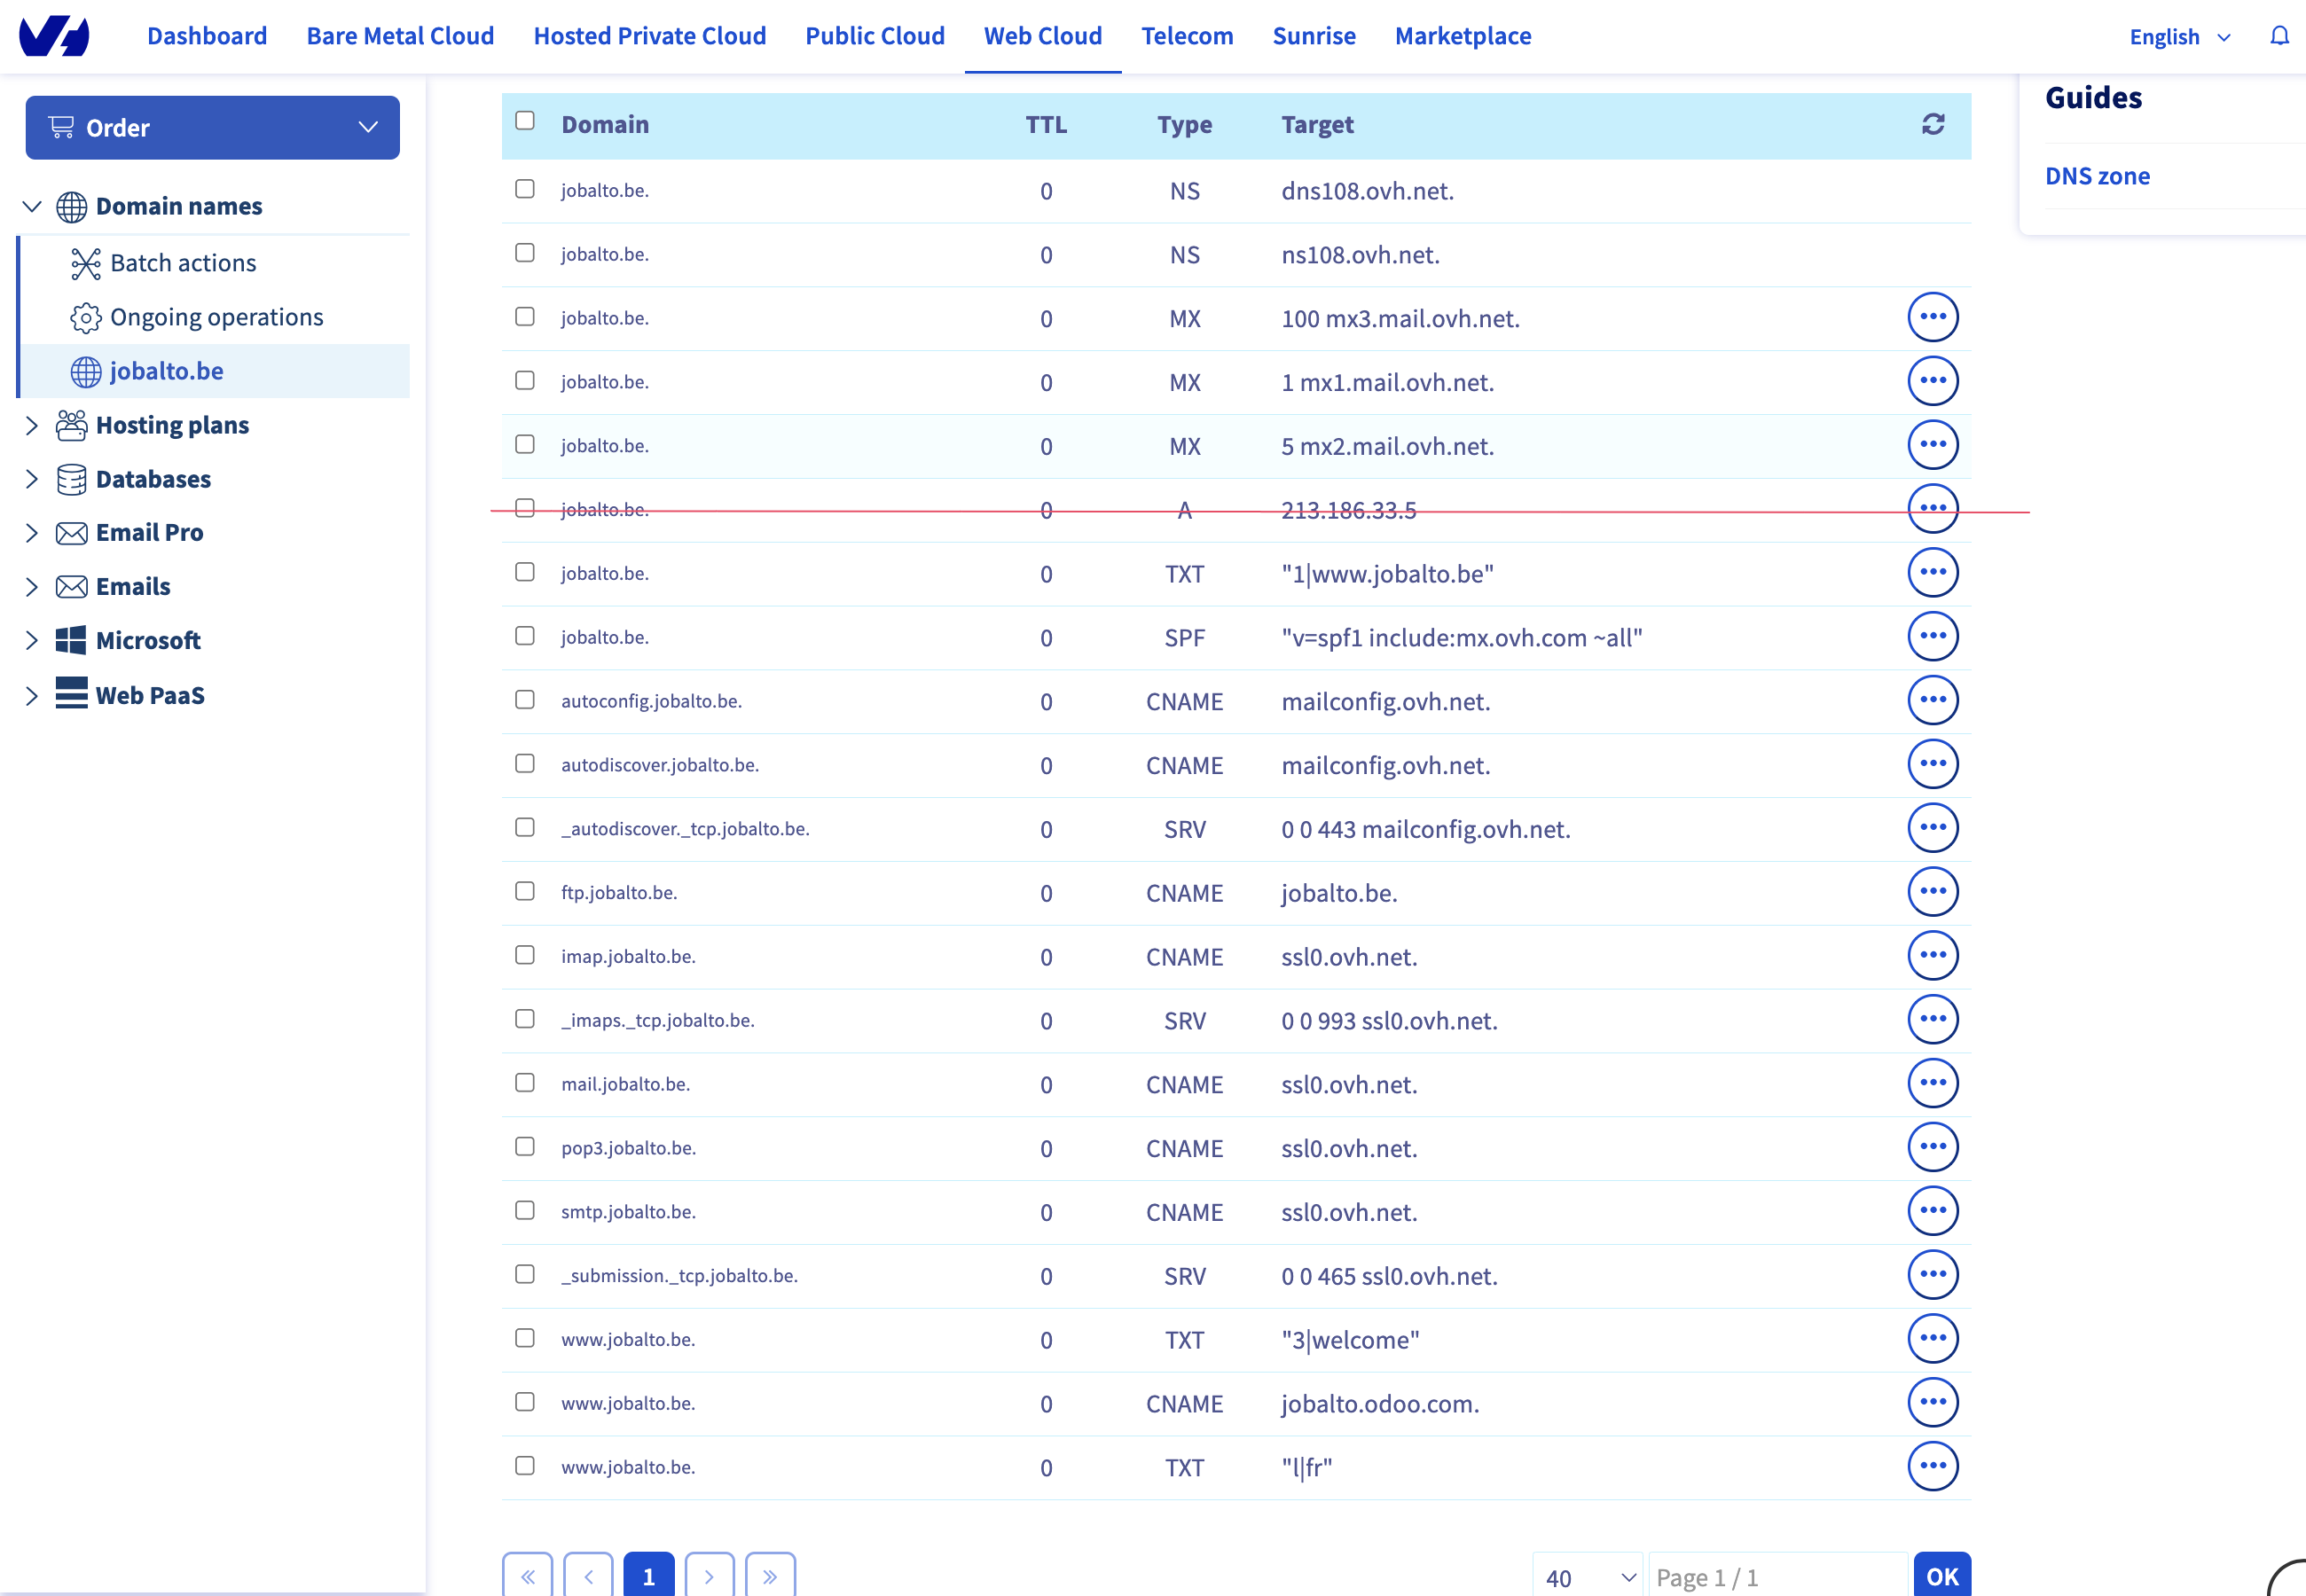The width and height of the screenshot is (2306, 1596).
Task: Open actions menu for SPF record
Action: coord(1932,636)
